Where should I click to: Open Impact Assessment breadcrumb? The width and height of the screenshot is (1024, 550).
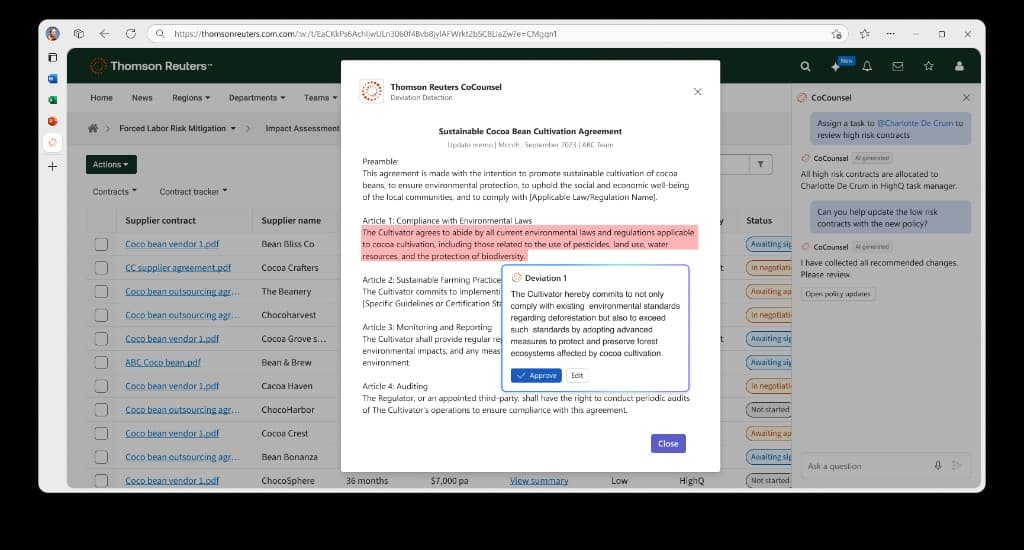(302, 128)
